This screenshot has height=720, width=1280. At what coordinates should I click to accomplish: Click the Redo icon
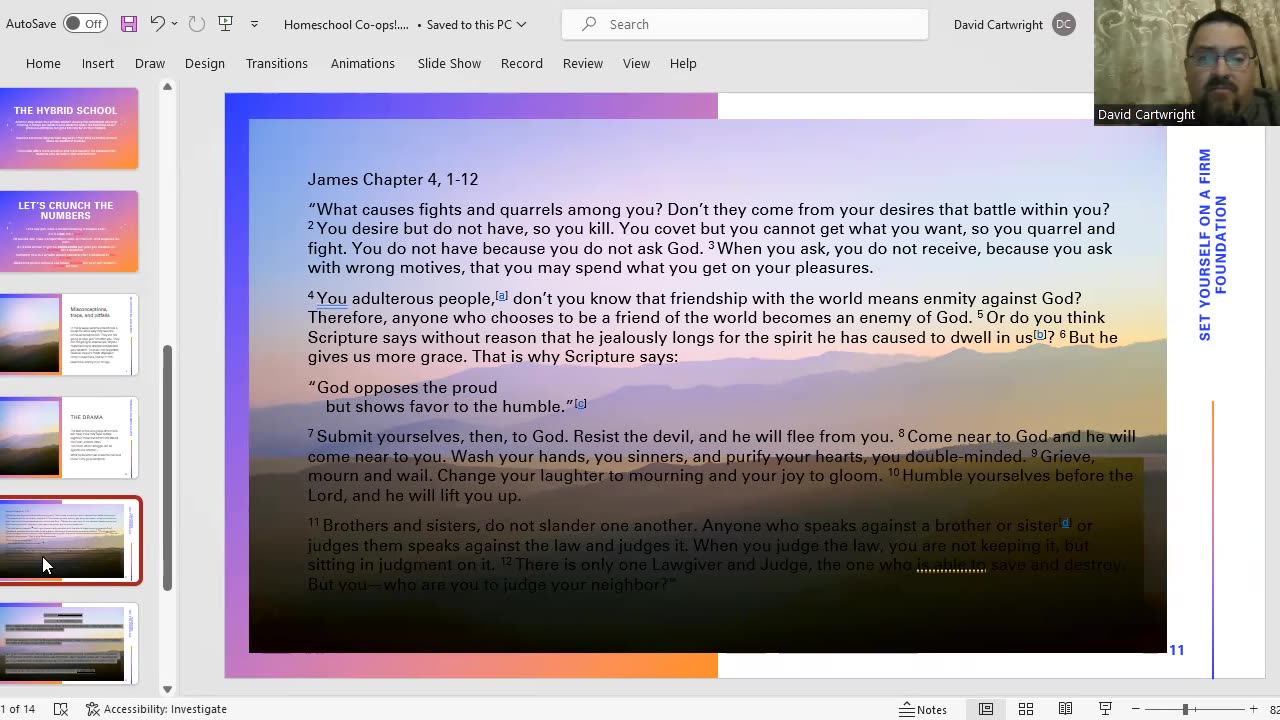point(196,24)
